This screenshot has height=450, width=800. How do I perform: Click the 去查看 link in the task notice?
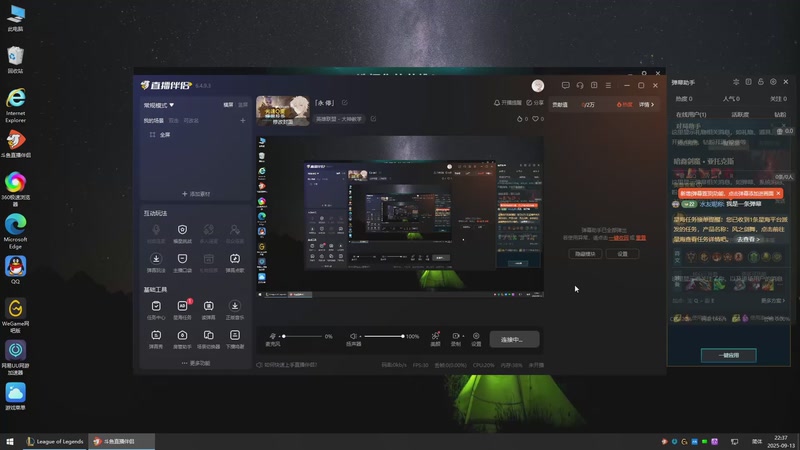pos(748,239)
